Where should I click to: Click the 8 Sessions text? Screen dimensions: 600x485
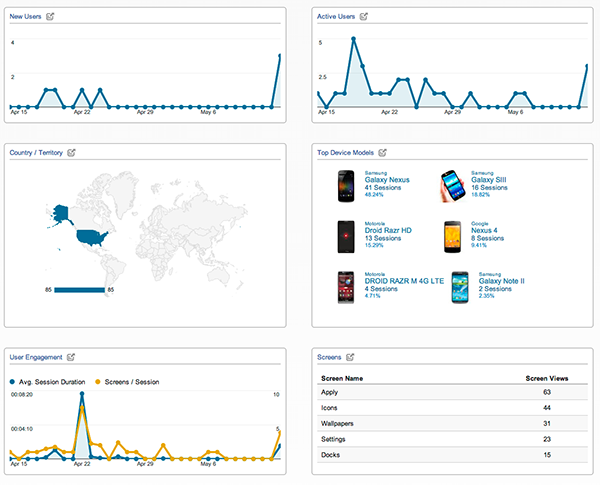pyautogui.click(x=487, y=238)
